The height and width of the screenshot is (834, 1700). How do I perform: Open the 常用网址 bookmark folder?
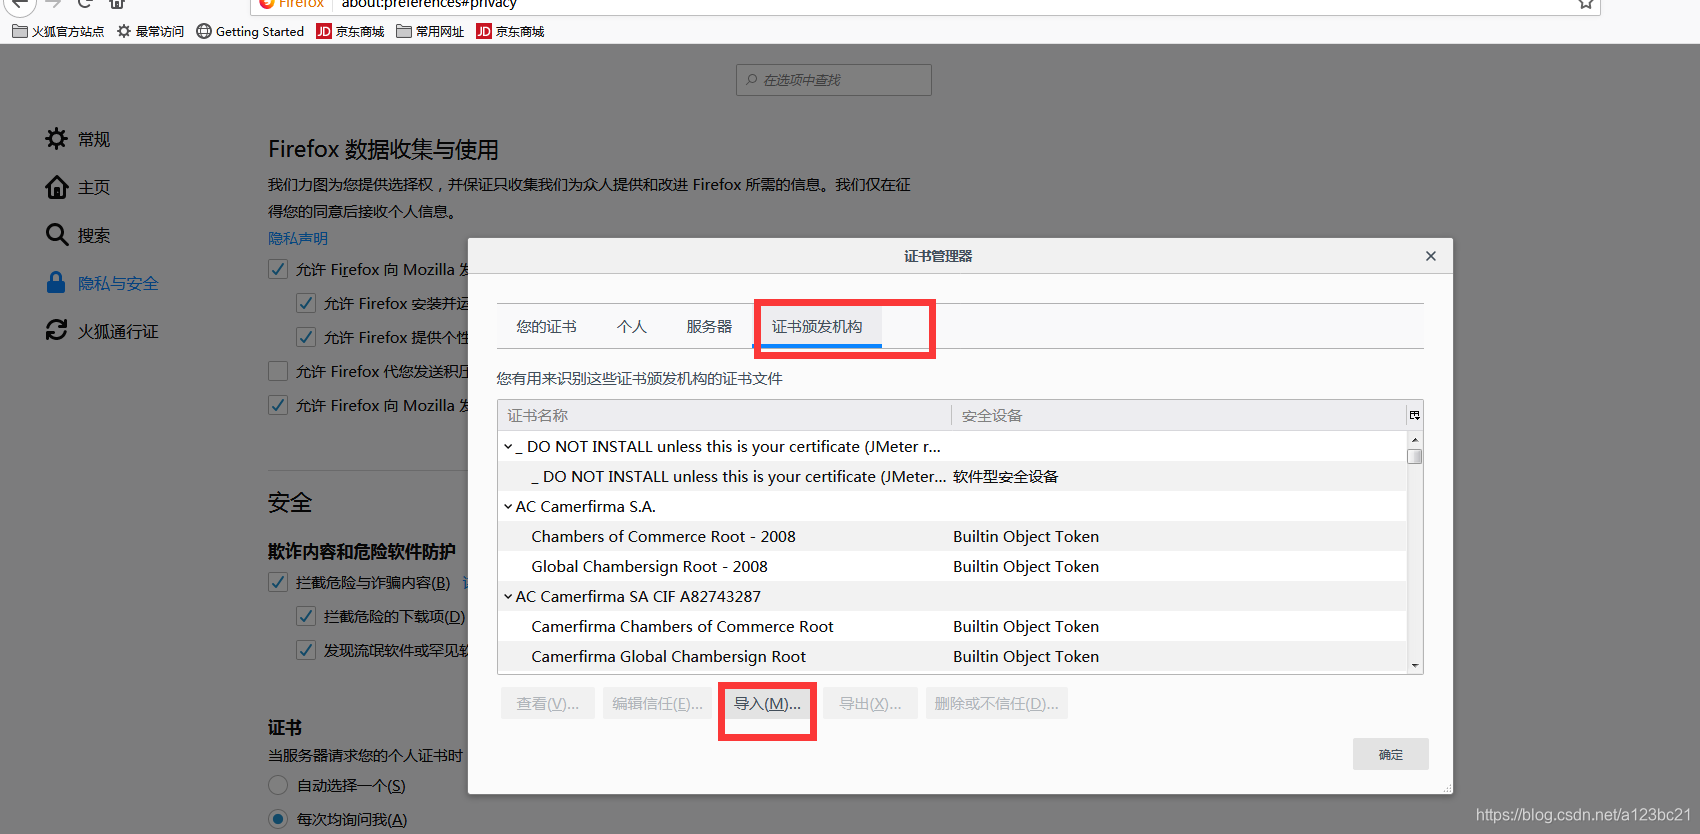431,32
